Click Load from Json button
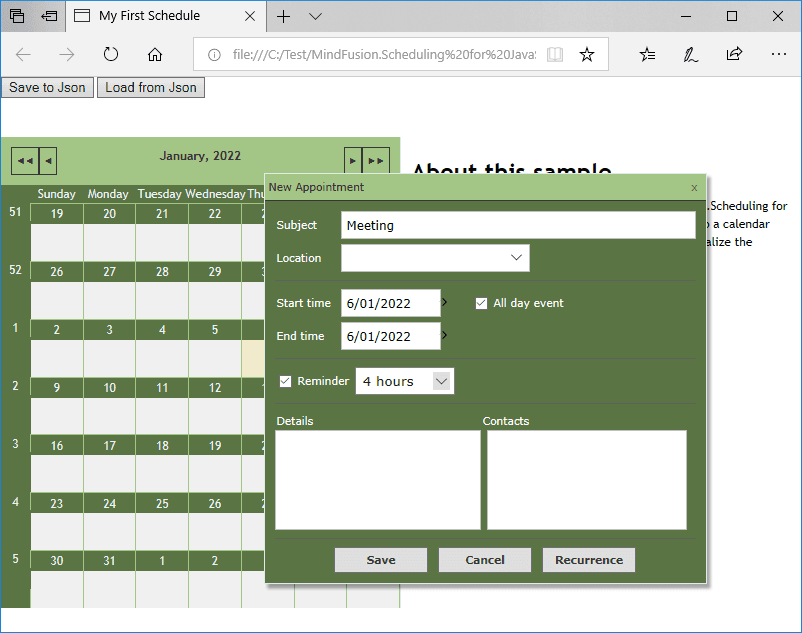802x633 pixels. [151, 87]
